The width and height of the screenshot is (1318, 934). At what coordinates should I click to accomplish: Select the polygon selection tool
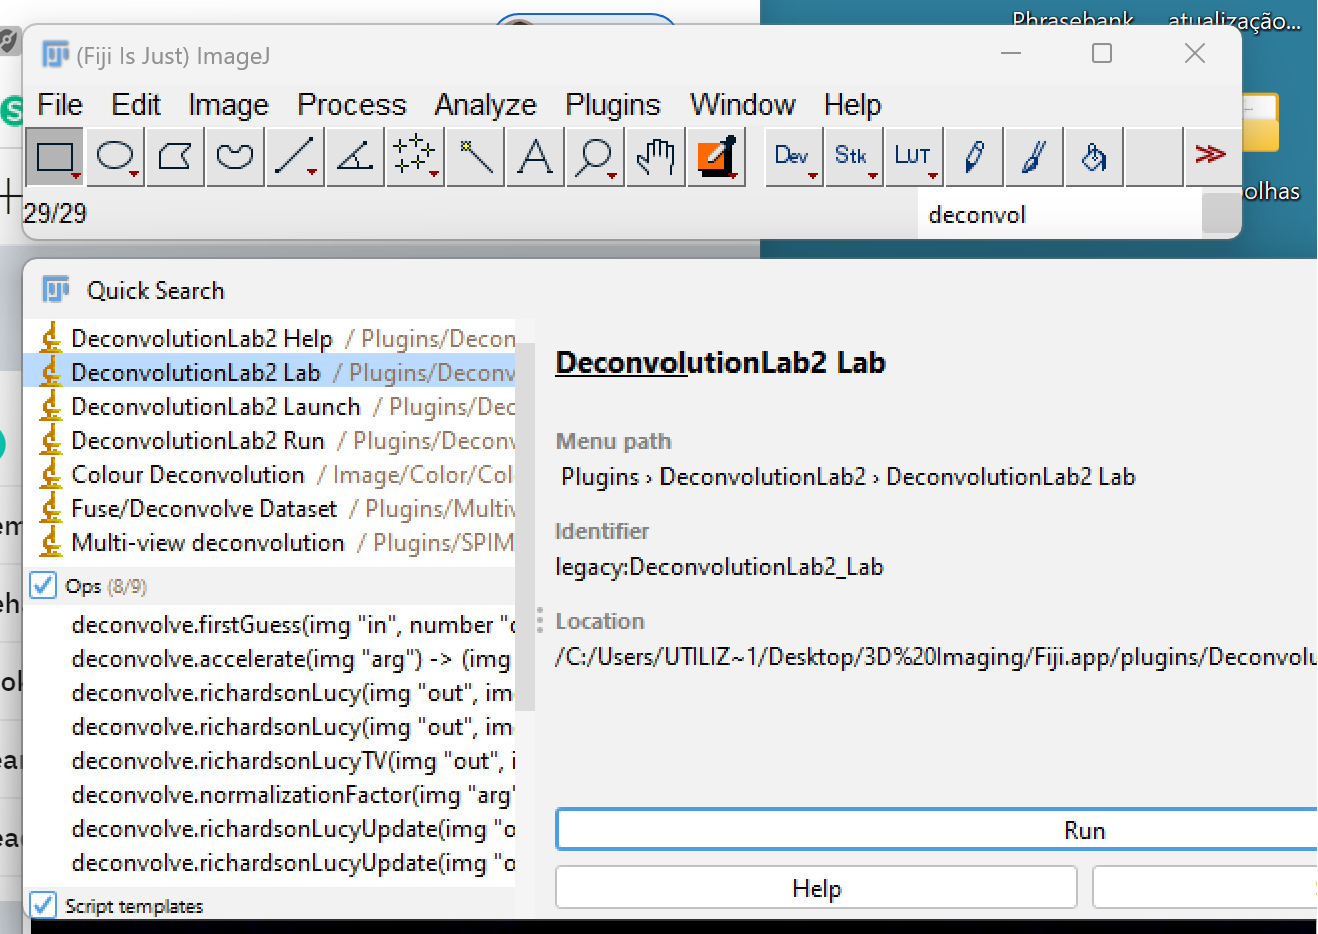173,155
